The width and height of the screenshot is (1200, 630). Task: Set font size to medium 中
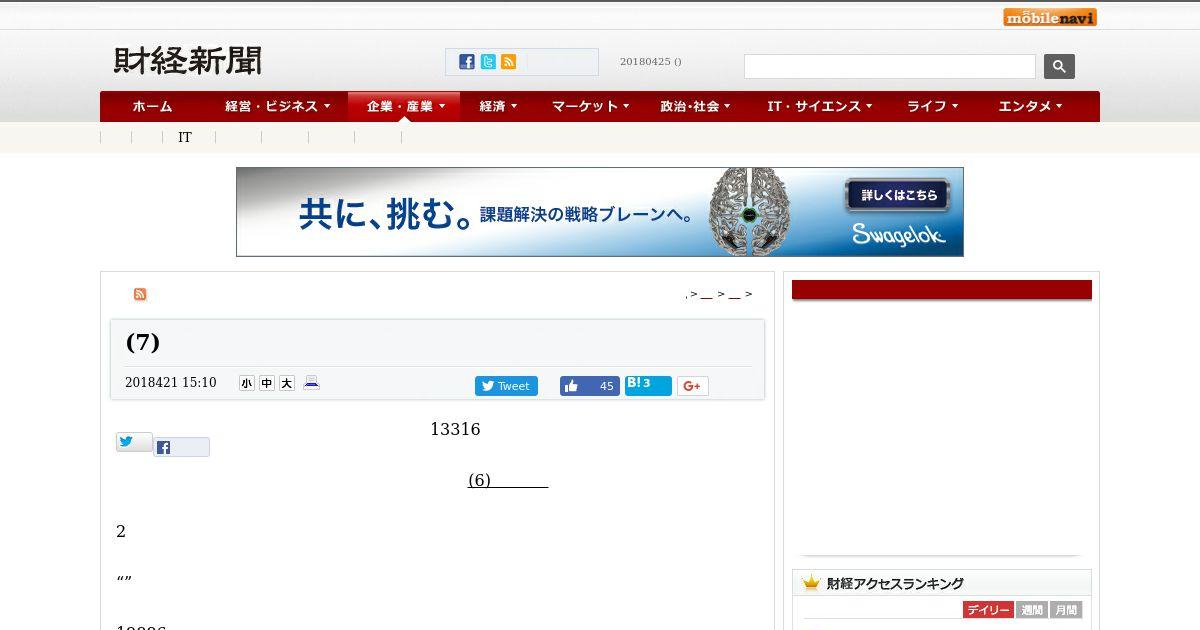coord(267,383)
